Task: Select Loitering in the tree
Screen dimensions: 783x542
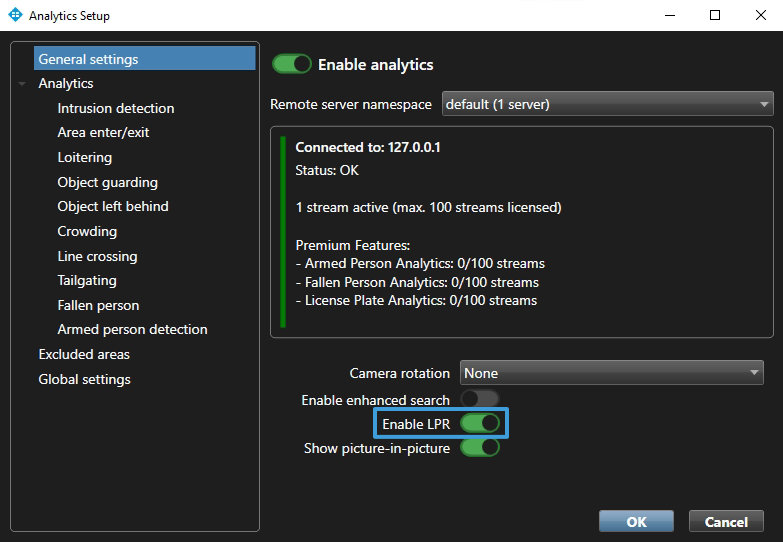Action: tap(85, 157)
